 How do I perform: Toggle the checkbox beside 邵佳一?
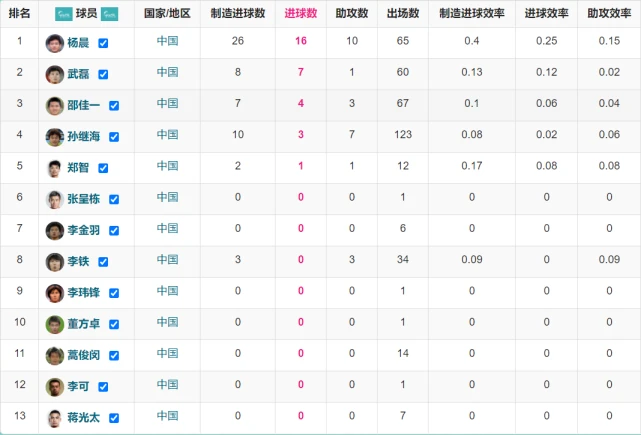click(x=114, y=106)
